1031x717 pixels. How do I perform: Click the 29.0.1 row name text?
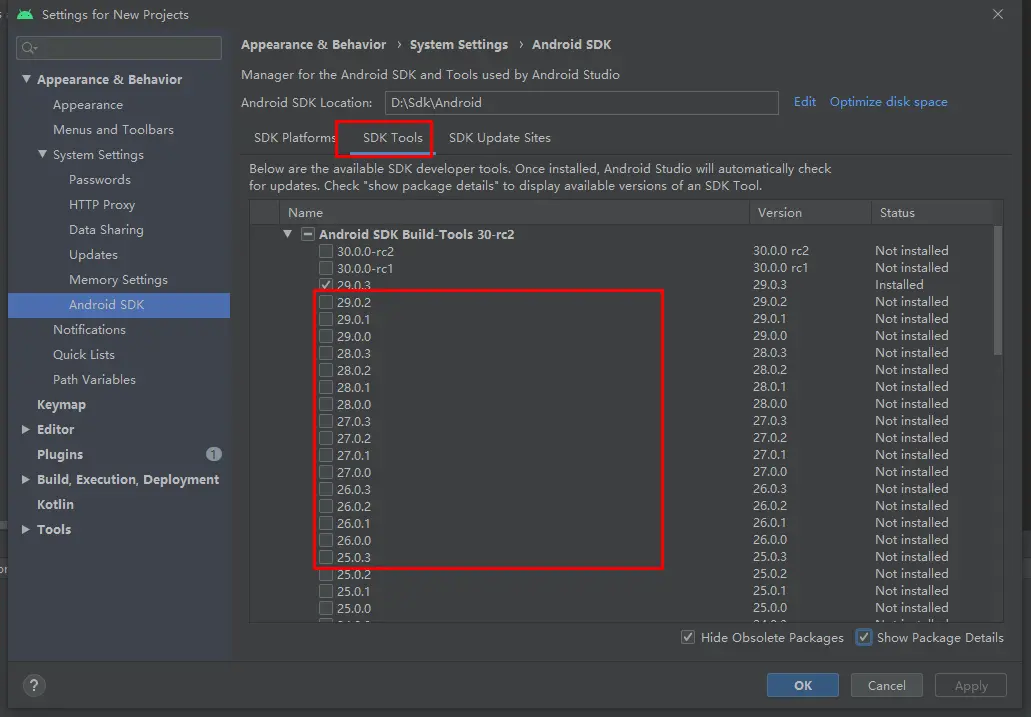pos(354,319)
